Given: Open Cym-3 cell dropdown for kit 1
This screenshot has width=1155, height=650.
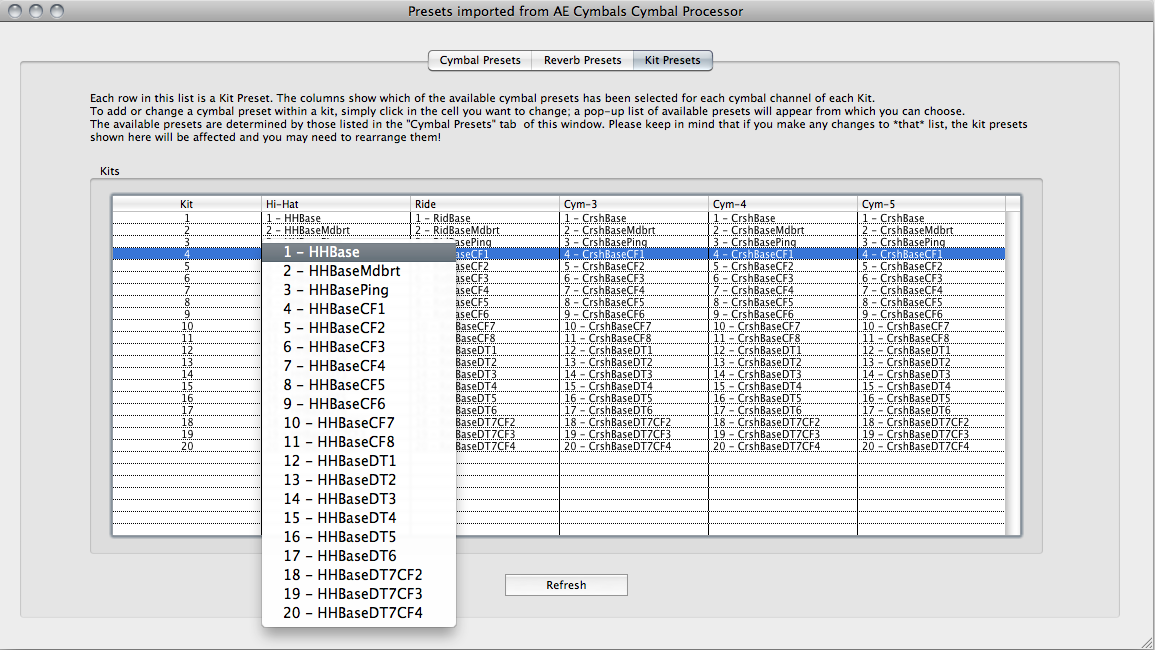Looking at the screenshot, I should [x=634, y=218].
